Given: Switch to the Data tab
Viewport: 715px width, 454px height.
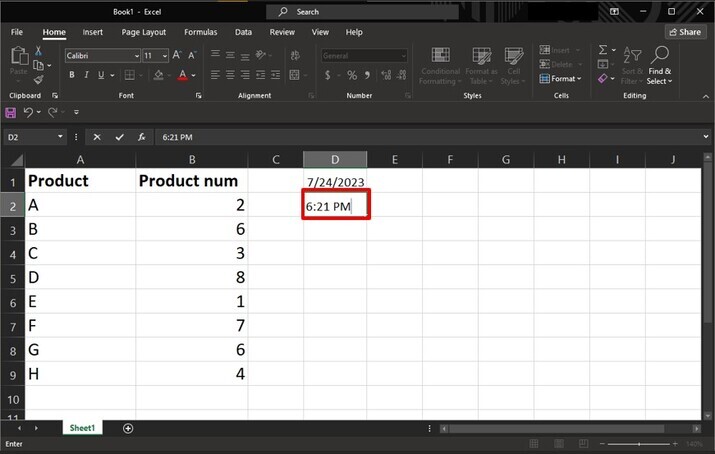Looking at the screenshot, I should click(243, 32).
